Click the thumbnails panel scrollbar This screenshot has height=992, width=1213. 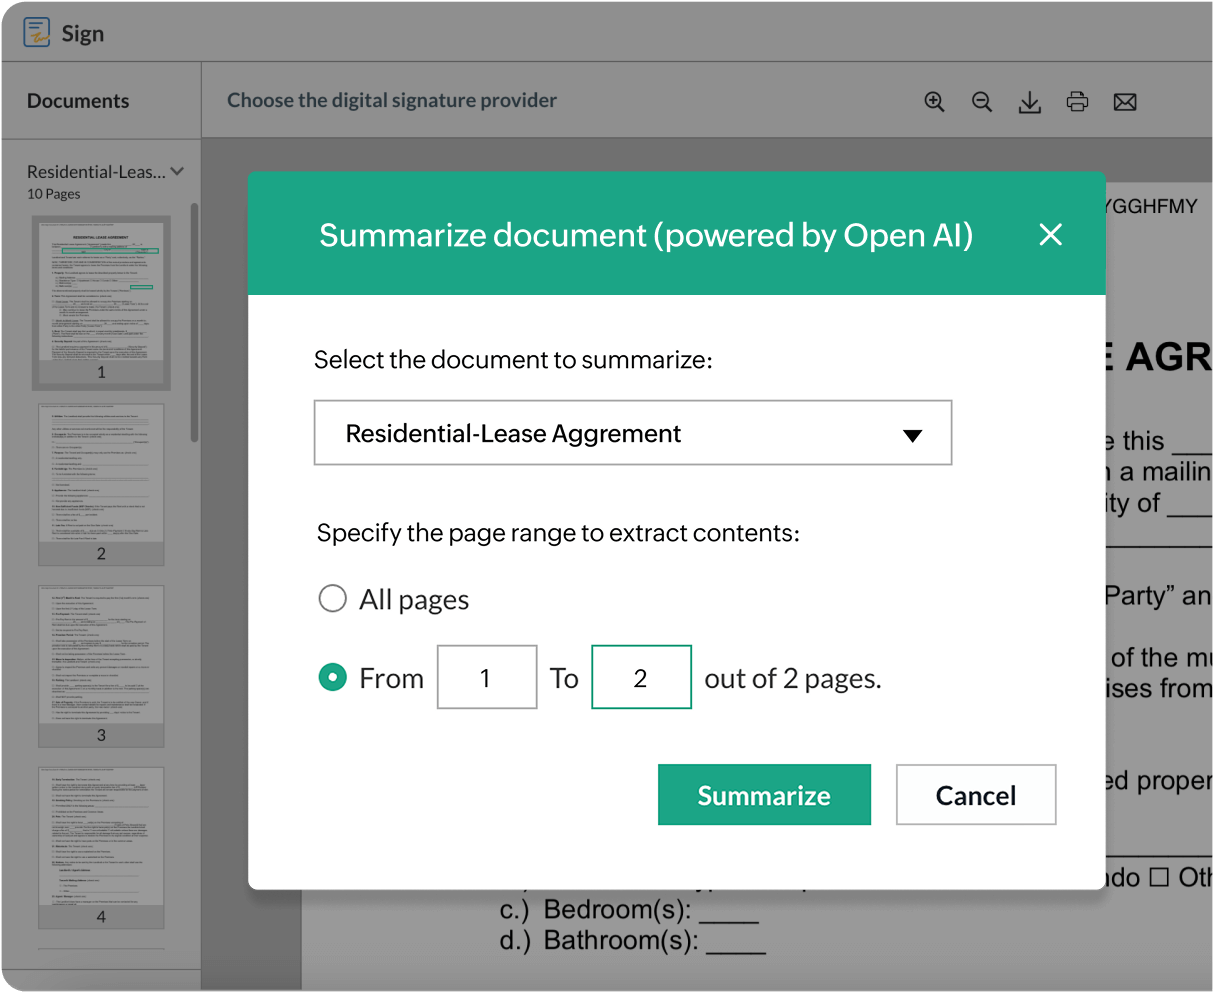(195, 323)
